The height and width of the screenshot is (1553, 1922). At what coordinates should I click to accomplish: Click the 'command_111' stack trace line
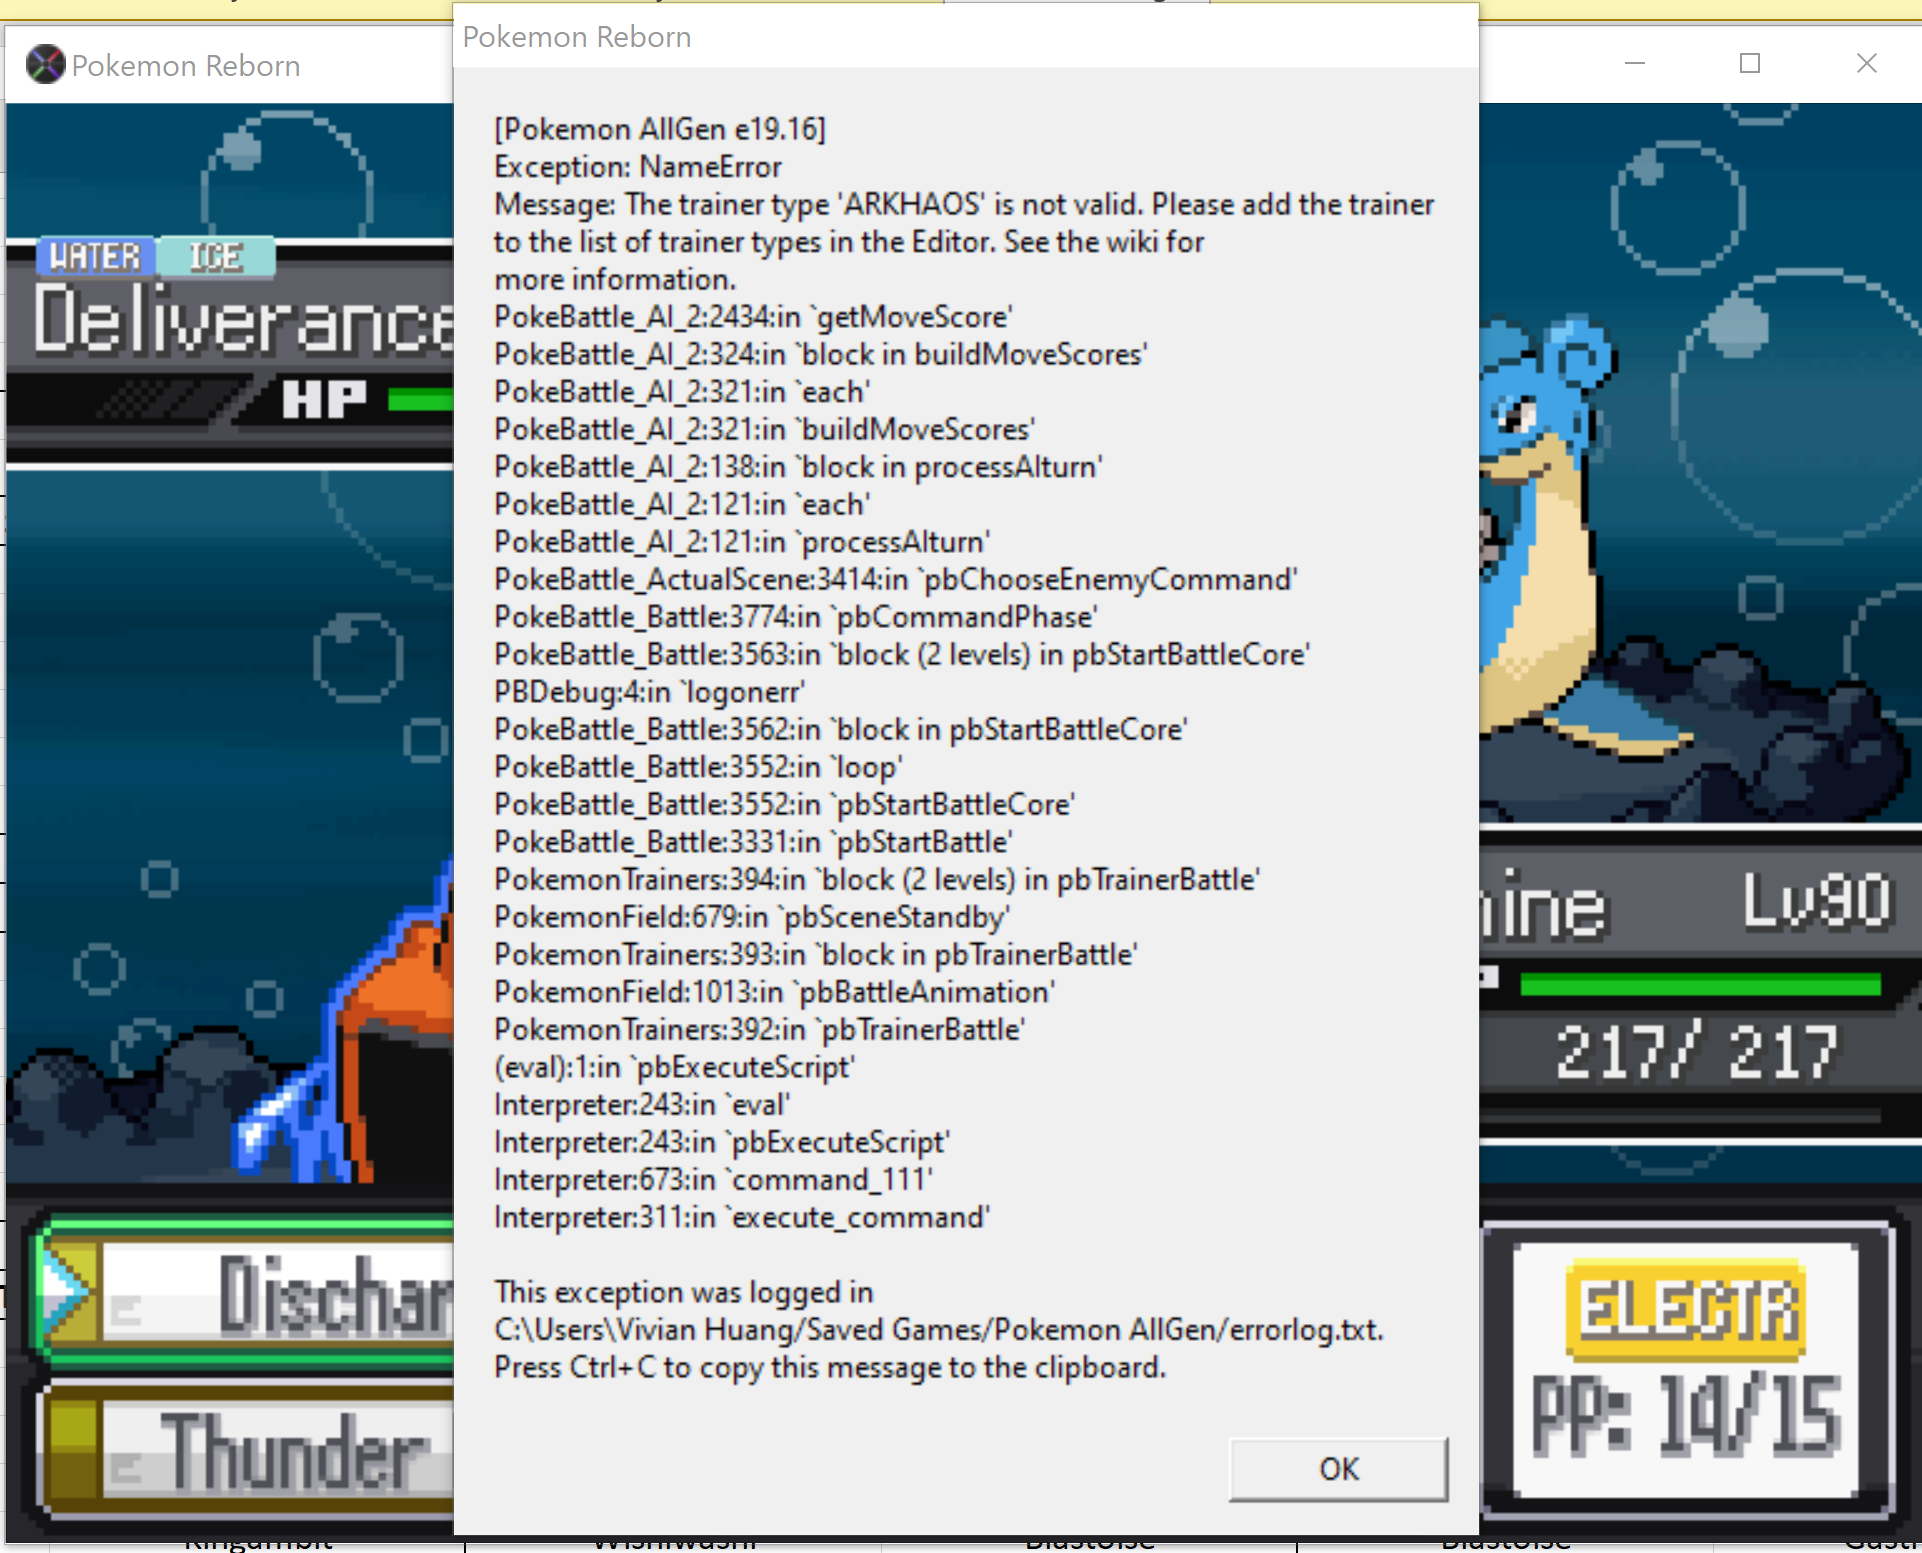(713, 1180)
